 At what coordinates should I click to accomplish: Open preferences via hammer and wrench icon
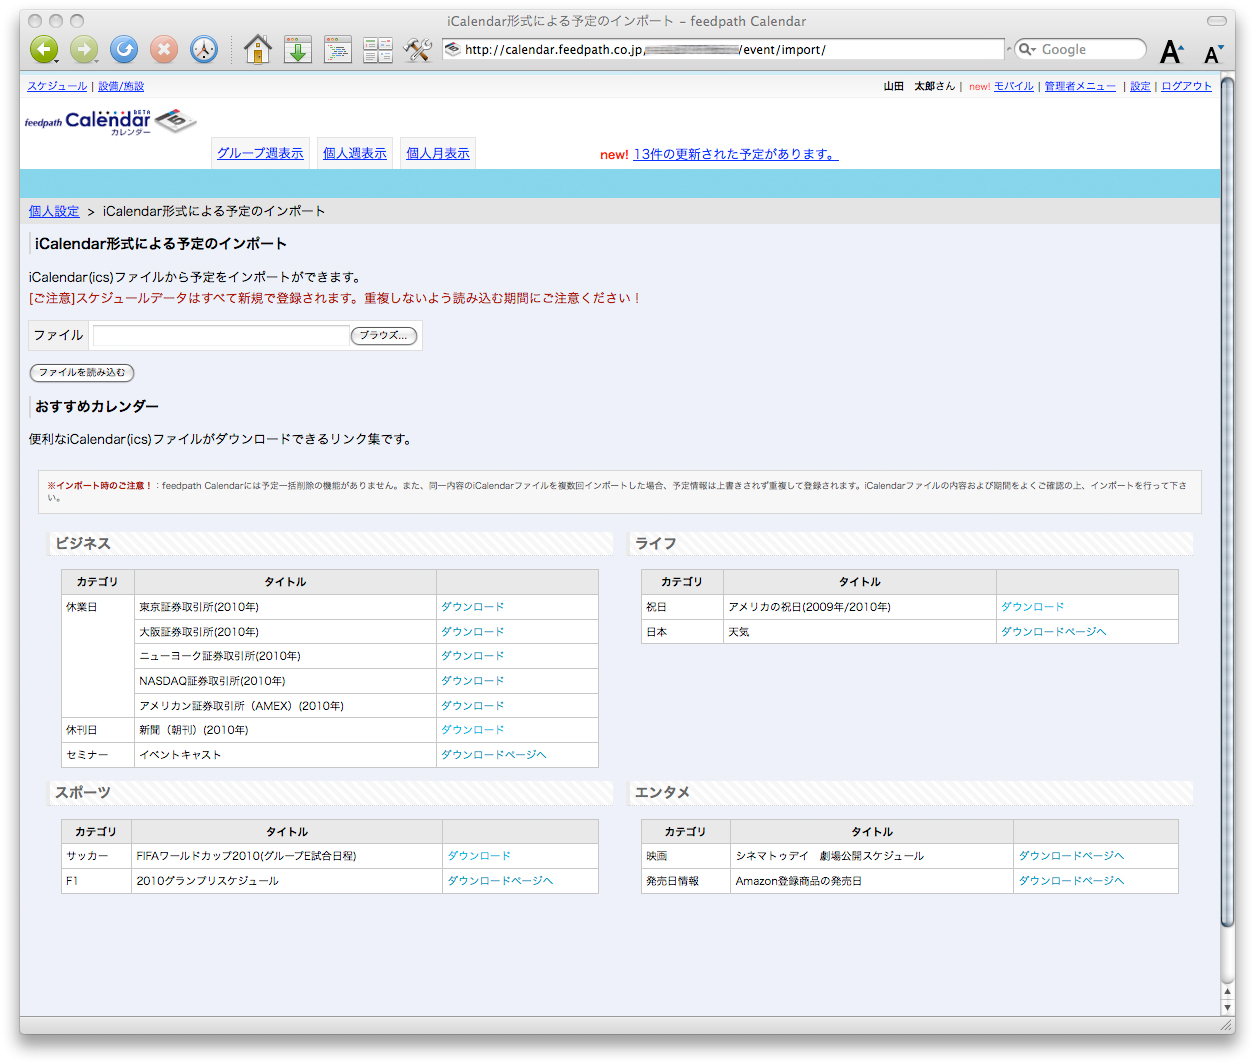[x=417, y=49]
